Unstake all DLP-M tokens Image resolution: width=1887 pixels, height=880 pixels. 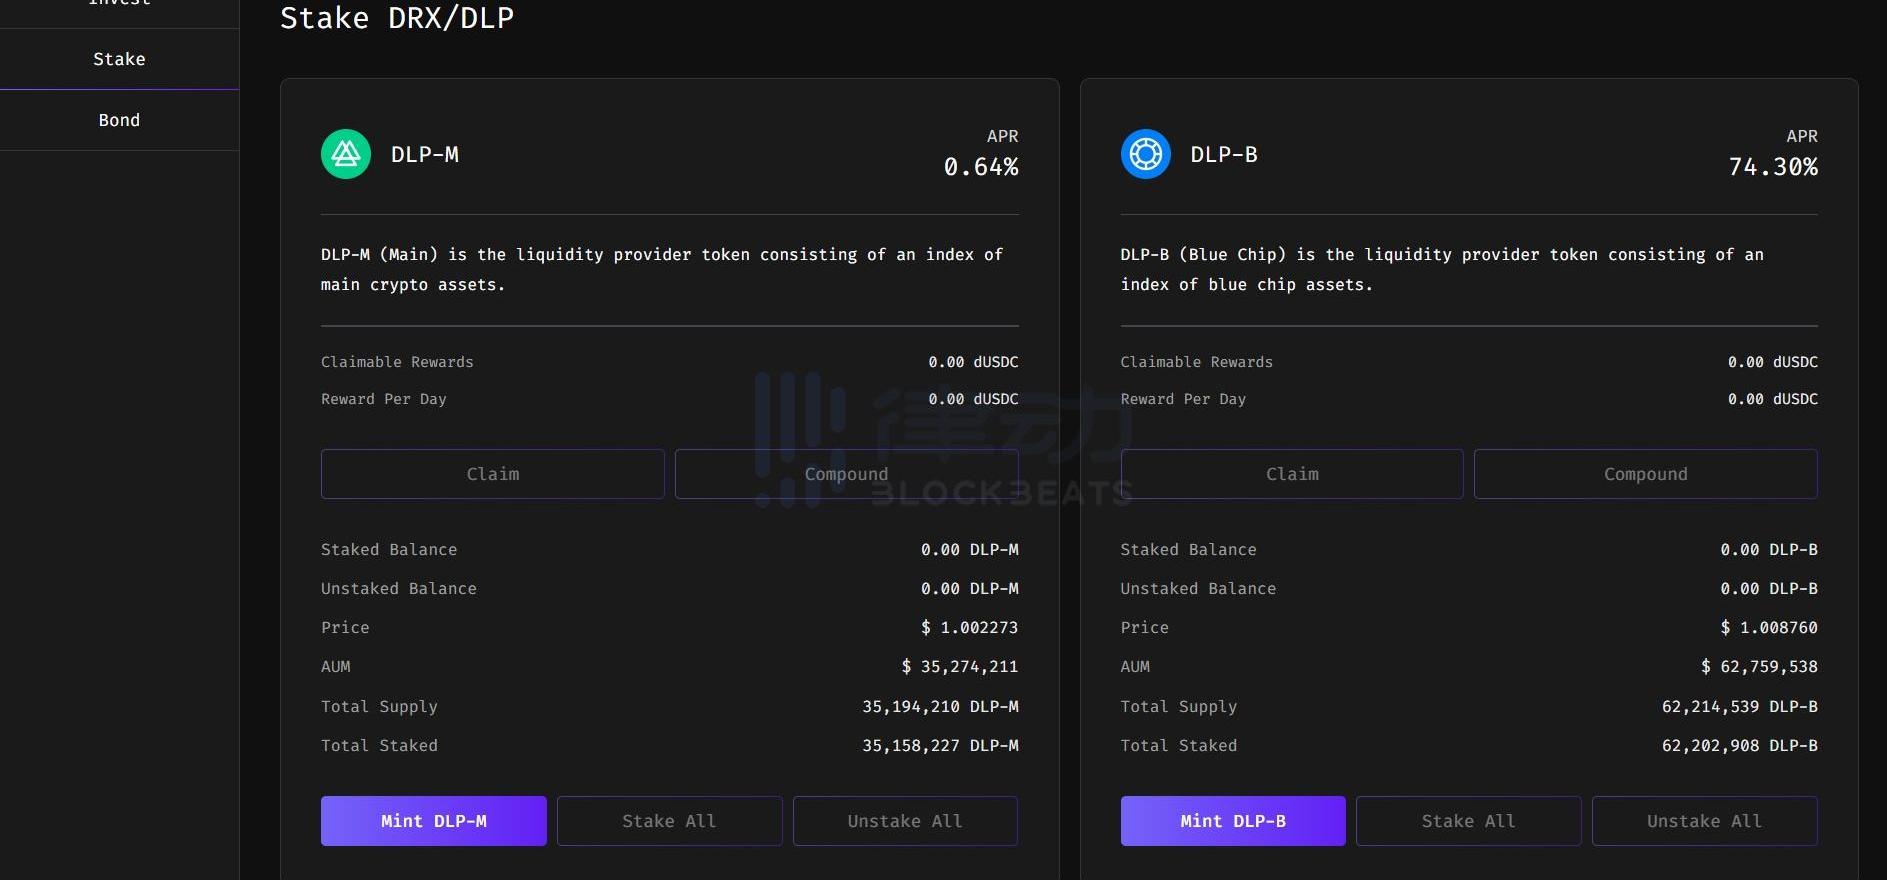click(905, 821)
